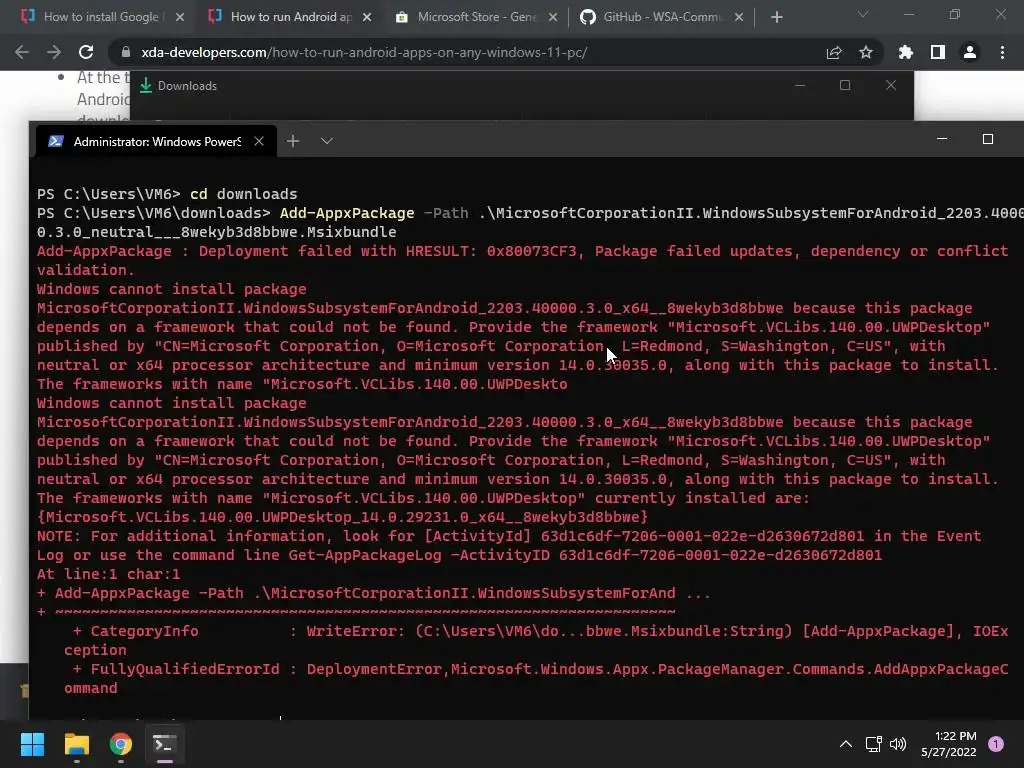
Task: Show hidden system tray icons
Action: pos(846,744)
